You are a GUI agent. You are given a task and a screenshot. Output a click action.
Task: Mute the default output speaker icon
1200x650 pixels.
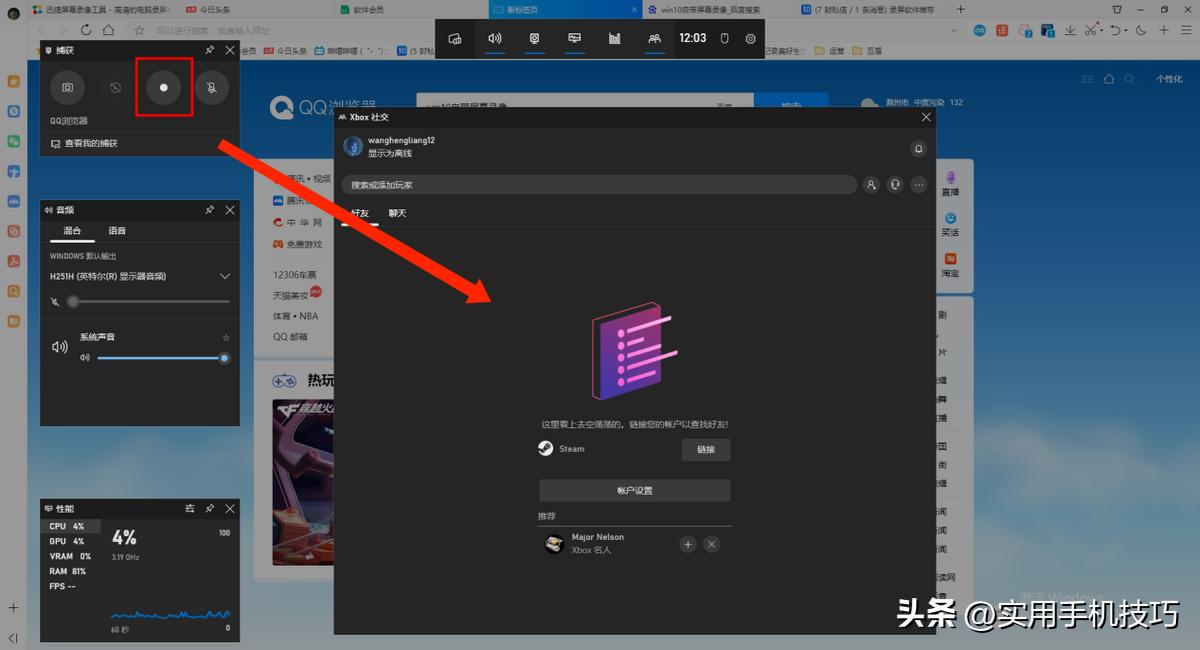55,301
